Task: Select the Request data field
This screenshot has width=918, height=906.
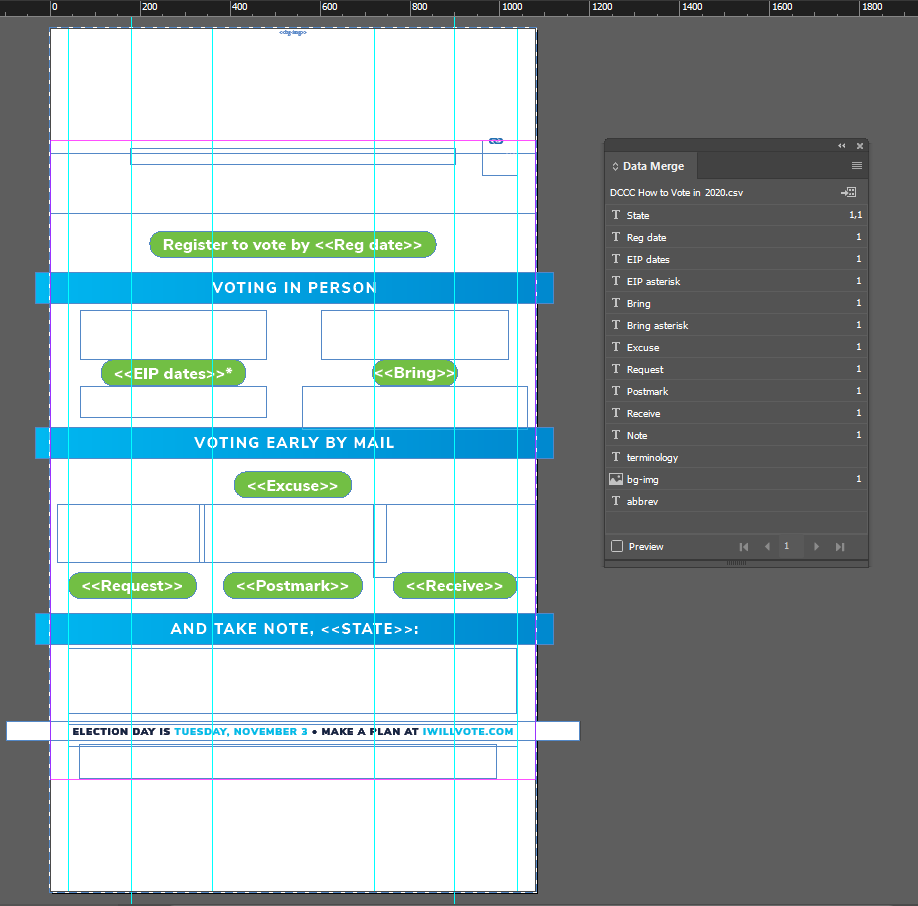Action: tap(736, 369)
